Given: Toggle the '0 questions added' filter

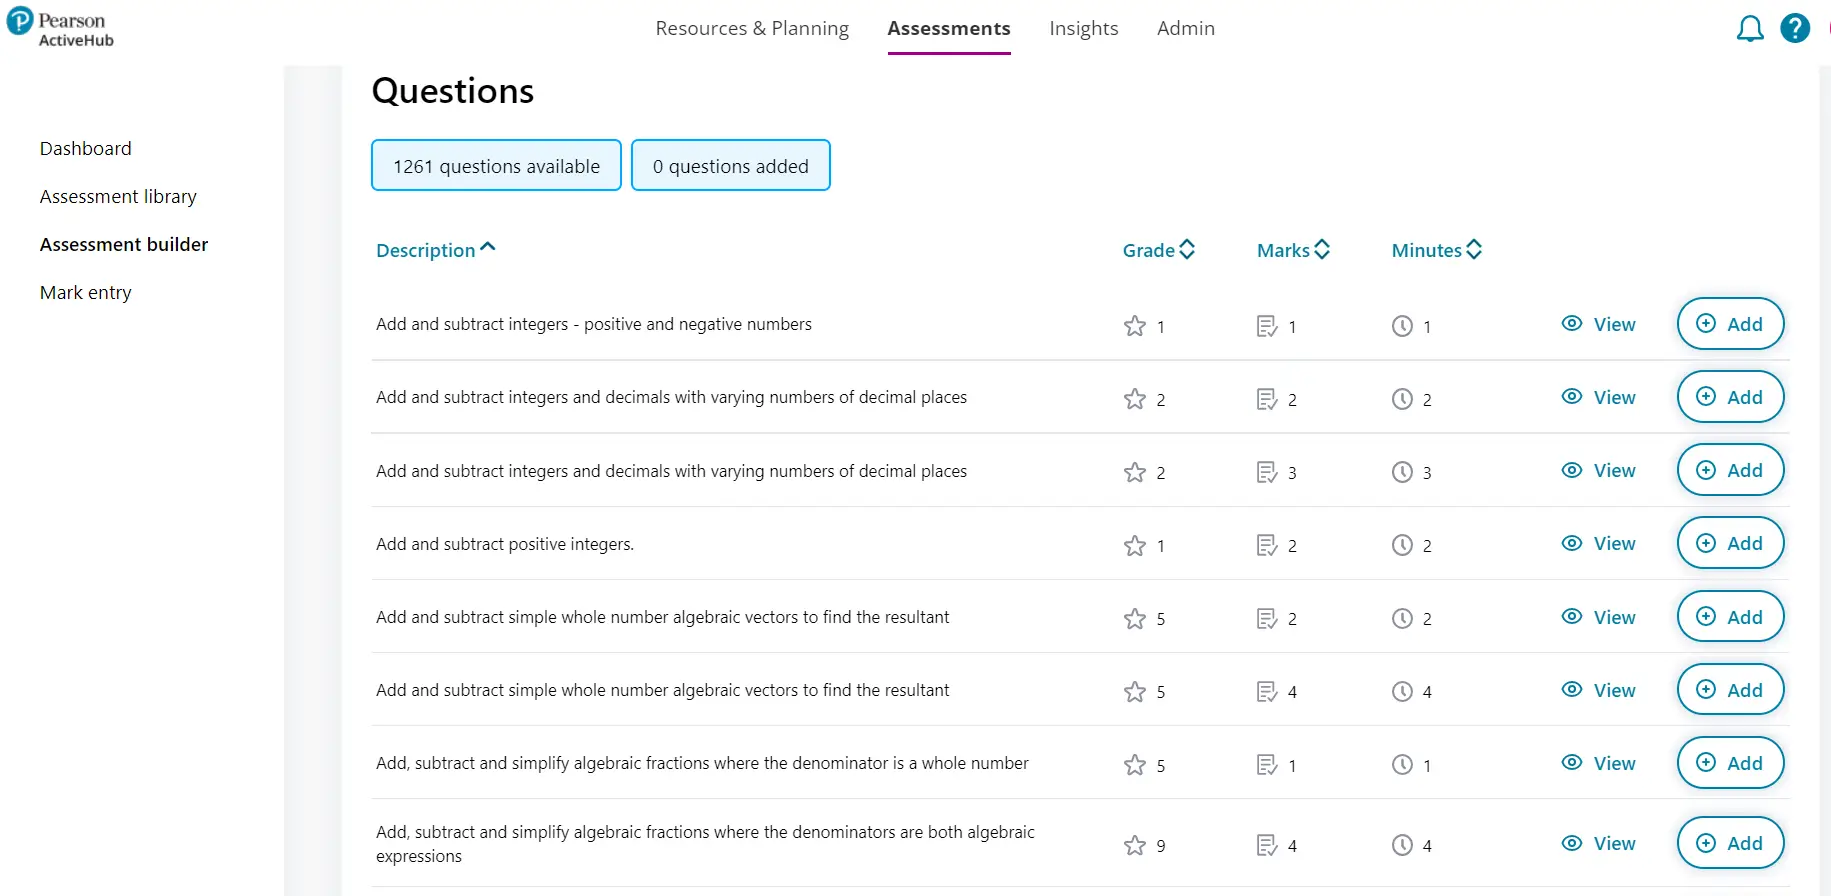Looking at the screenshot, I should point(730,166).
